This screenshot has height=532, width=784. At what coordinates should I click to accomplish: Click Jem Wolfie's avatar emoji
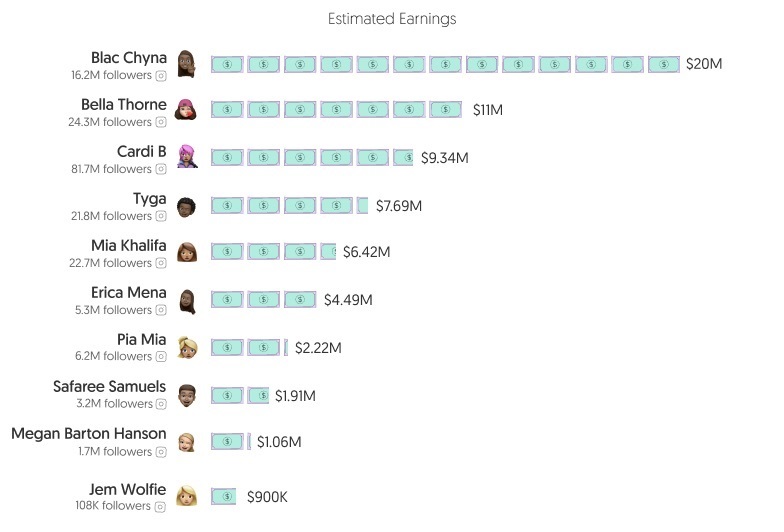click(186, 496)
